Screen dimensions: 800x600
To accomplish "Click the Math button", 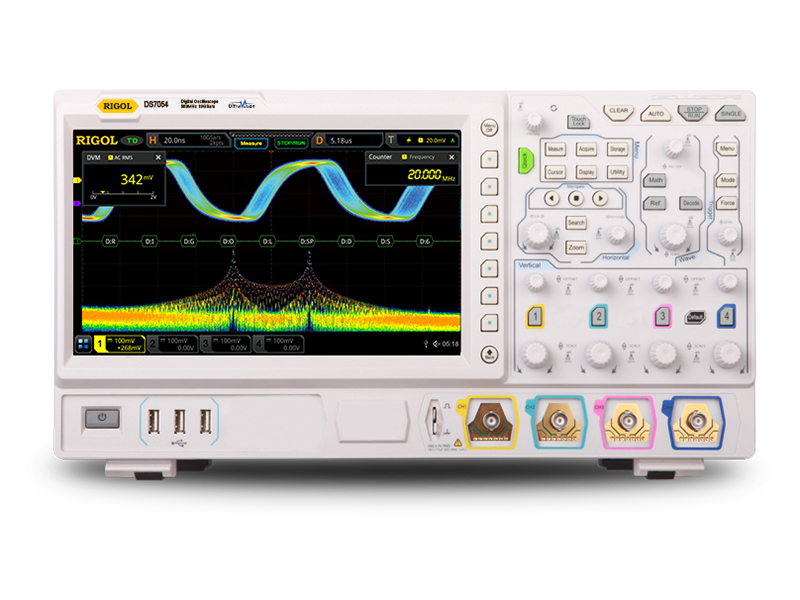I will (655, 180).
